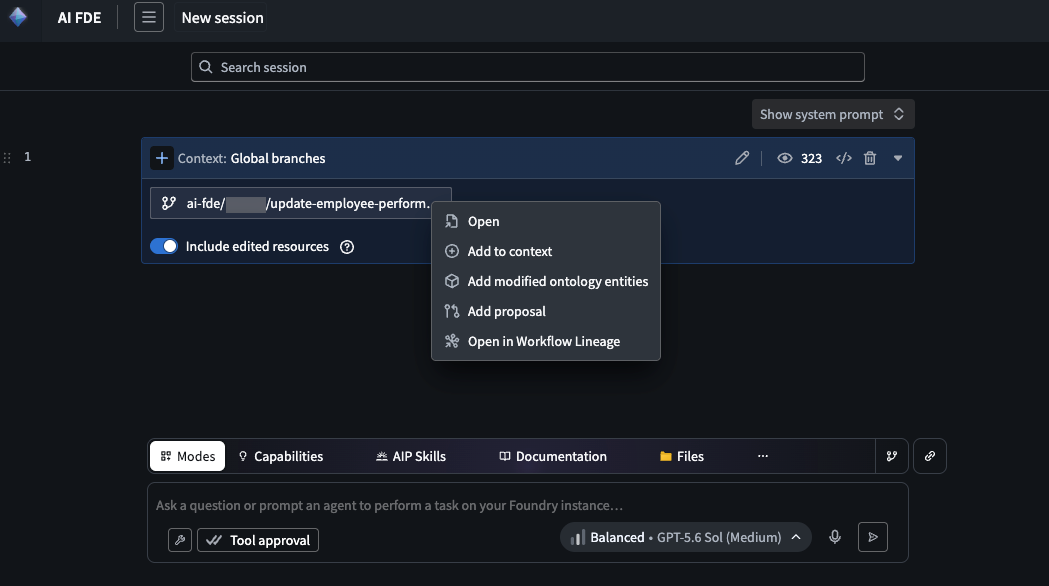The image size is (1049, 586).
Task: Choose Open from the context menu
Action: point(545,221)
